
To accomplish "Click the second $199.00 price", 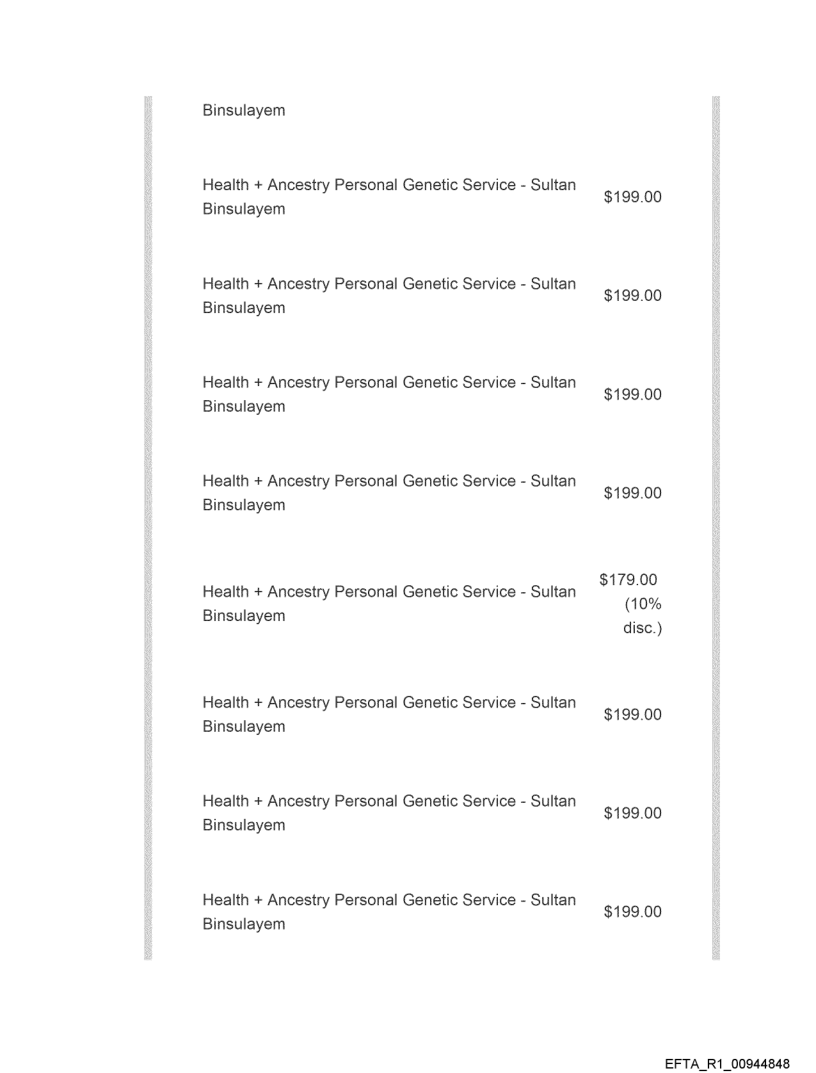I will (x=632, y=296).
